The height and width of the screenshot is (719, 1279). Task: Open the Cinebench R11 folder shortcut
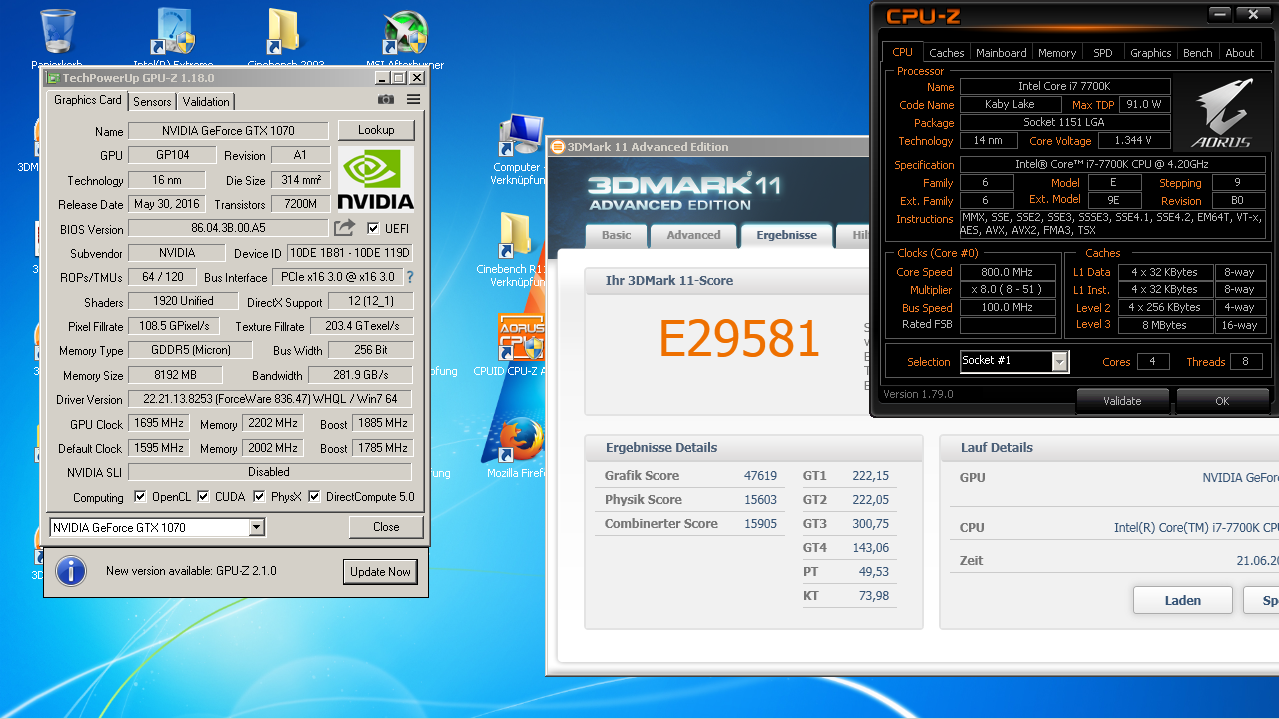tap(516, 235)
